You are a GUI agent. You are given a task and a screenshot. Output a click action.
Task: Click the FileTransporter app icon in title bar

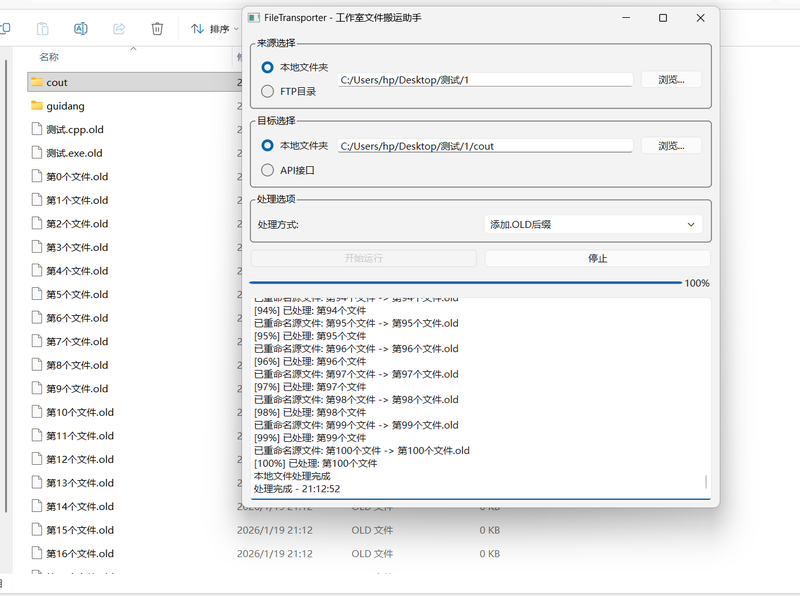click(255, 18)
